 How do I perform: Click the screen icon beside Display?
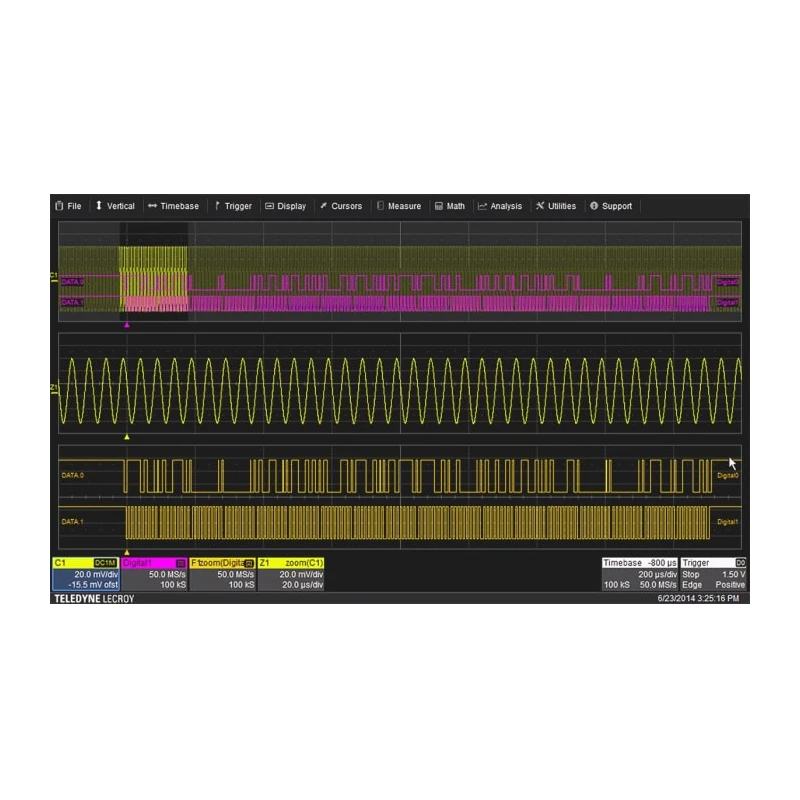(269, 206)
